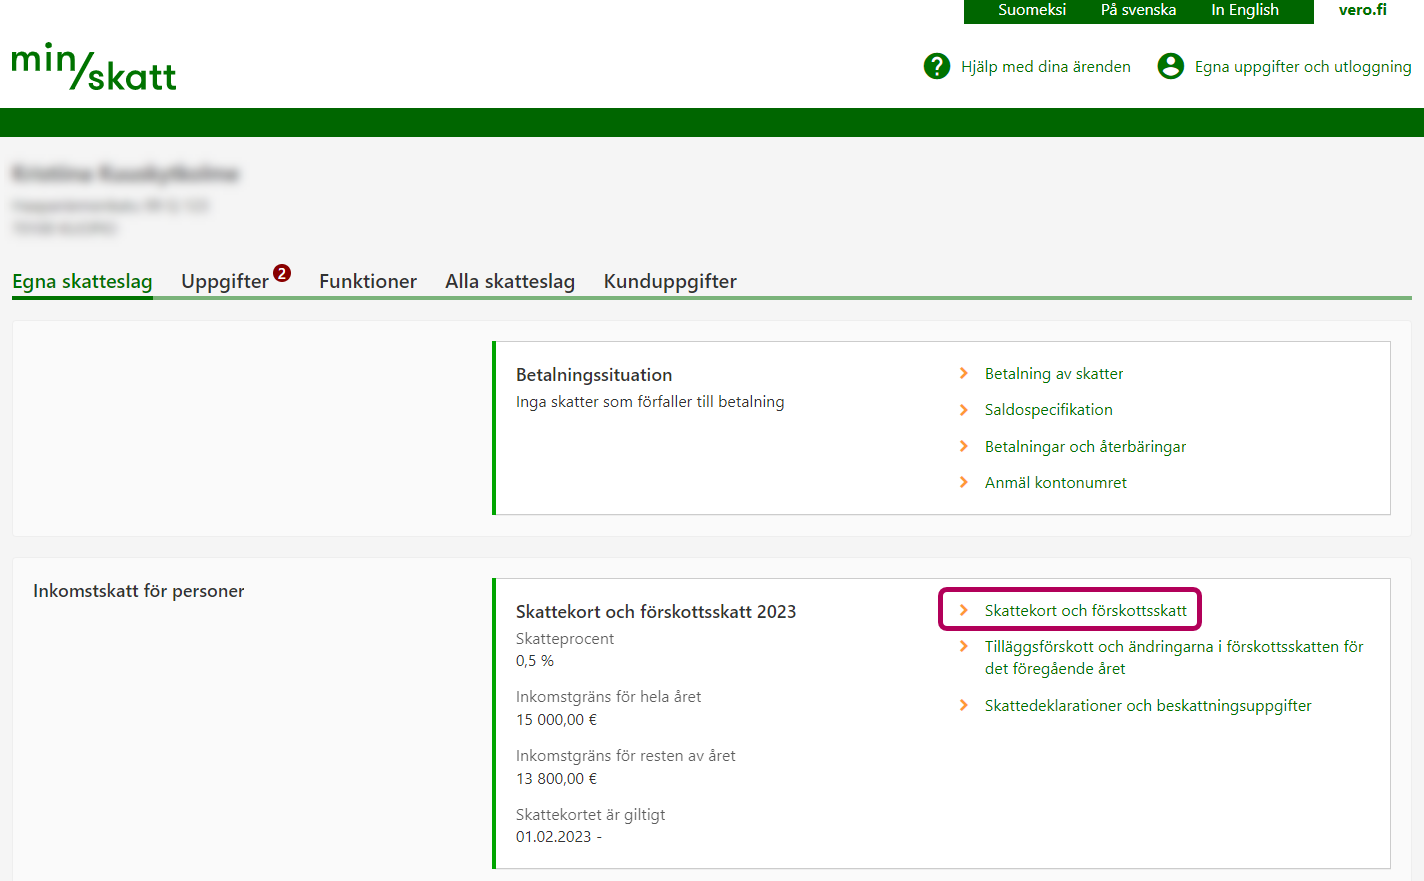1424x881 pixels.
Task: Click the arrow before Skattedeklarationer och beskattningsuppgifter
Action: click(964, 705)
